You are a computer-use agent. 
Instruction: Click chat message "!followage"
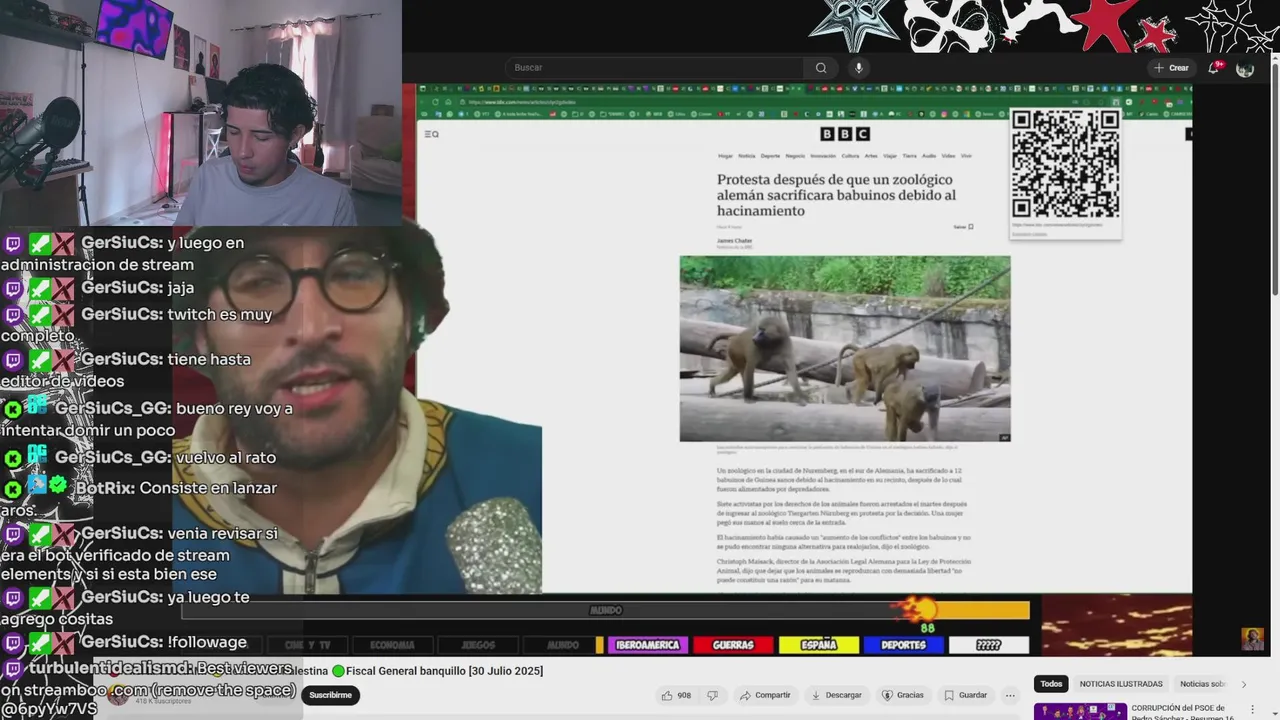pyautogui.click(x=207, y=642)
